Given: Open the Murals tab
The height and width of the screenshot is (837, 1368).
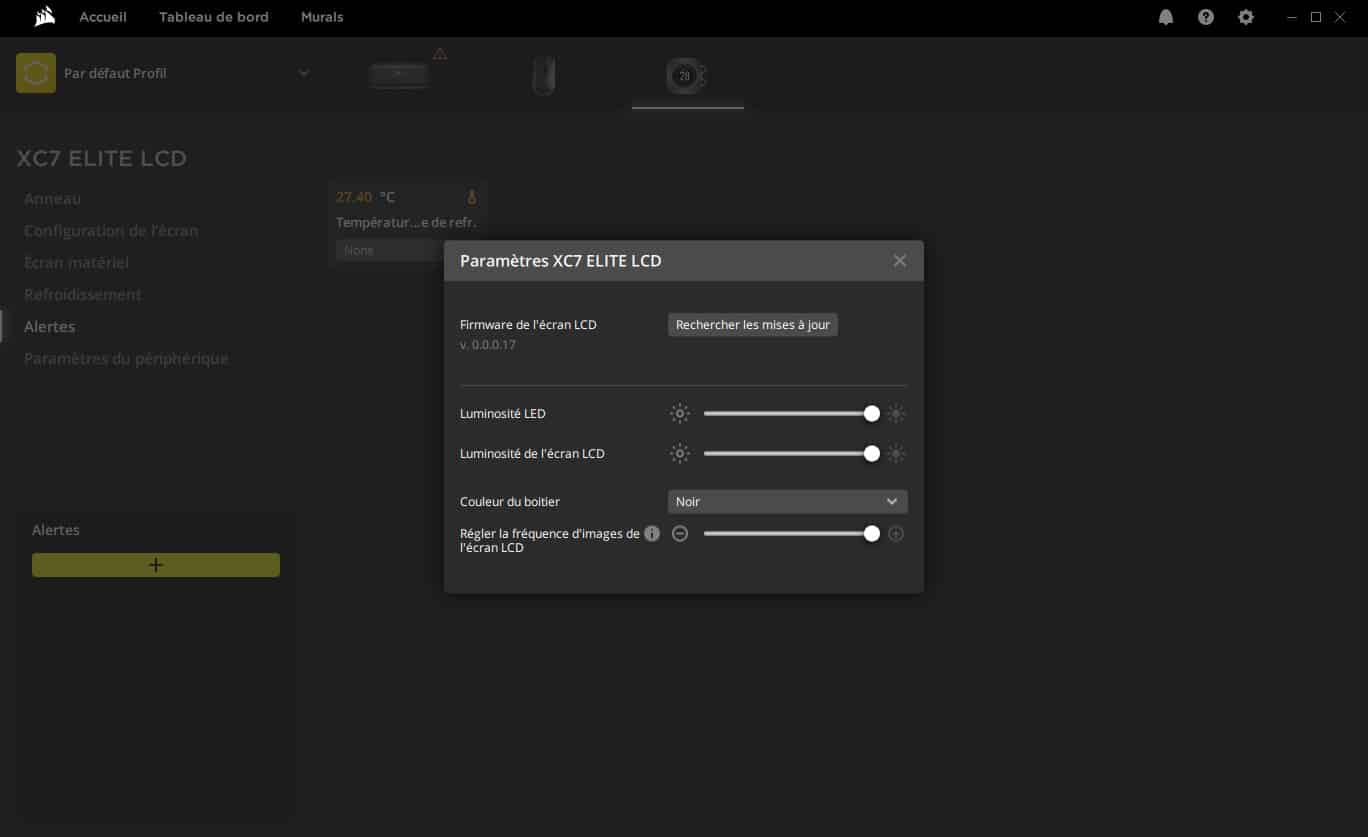Looking at the screenshot, I should point(322,17).
